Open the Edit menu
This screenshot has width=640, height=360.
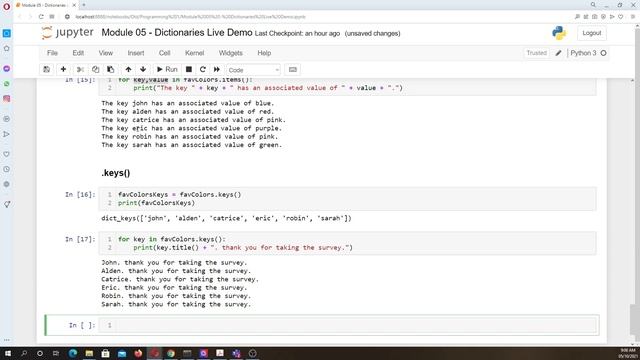(78, 53)
